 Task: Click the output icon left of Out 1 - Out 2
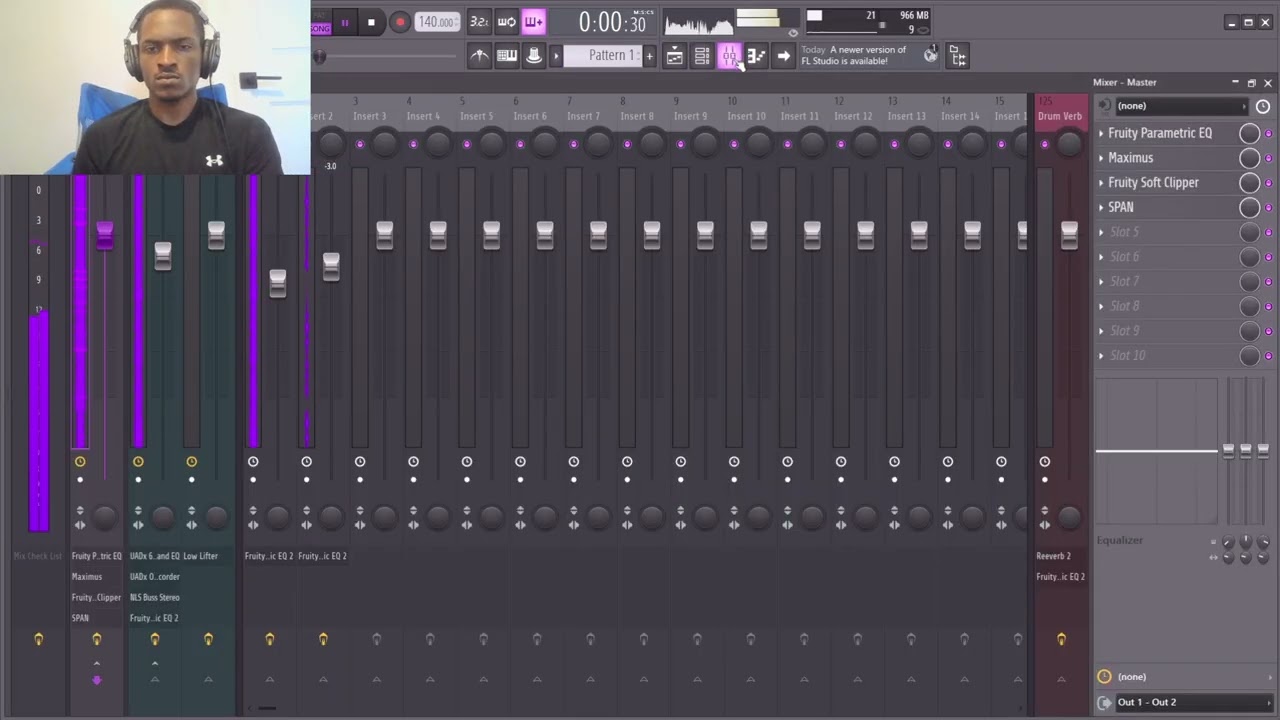pyautogui.click(x=1104, y=702)
